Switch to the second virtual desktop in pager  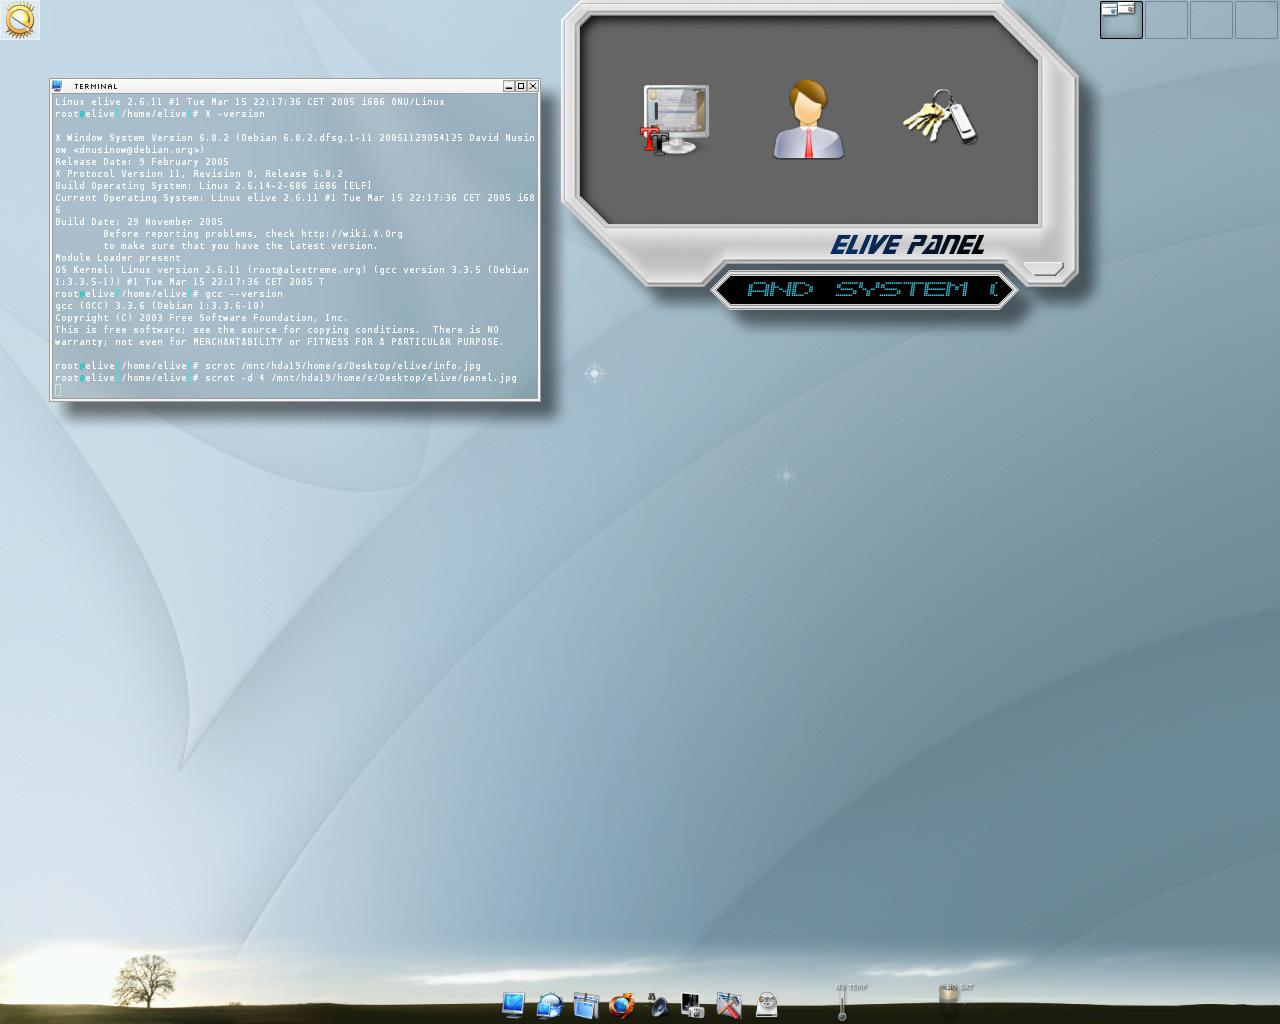click(x=1166, y=20)
